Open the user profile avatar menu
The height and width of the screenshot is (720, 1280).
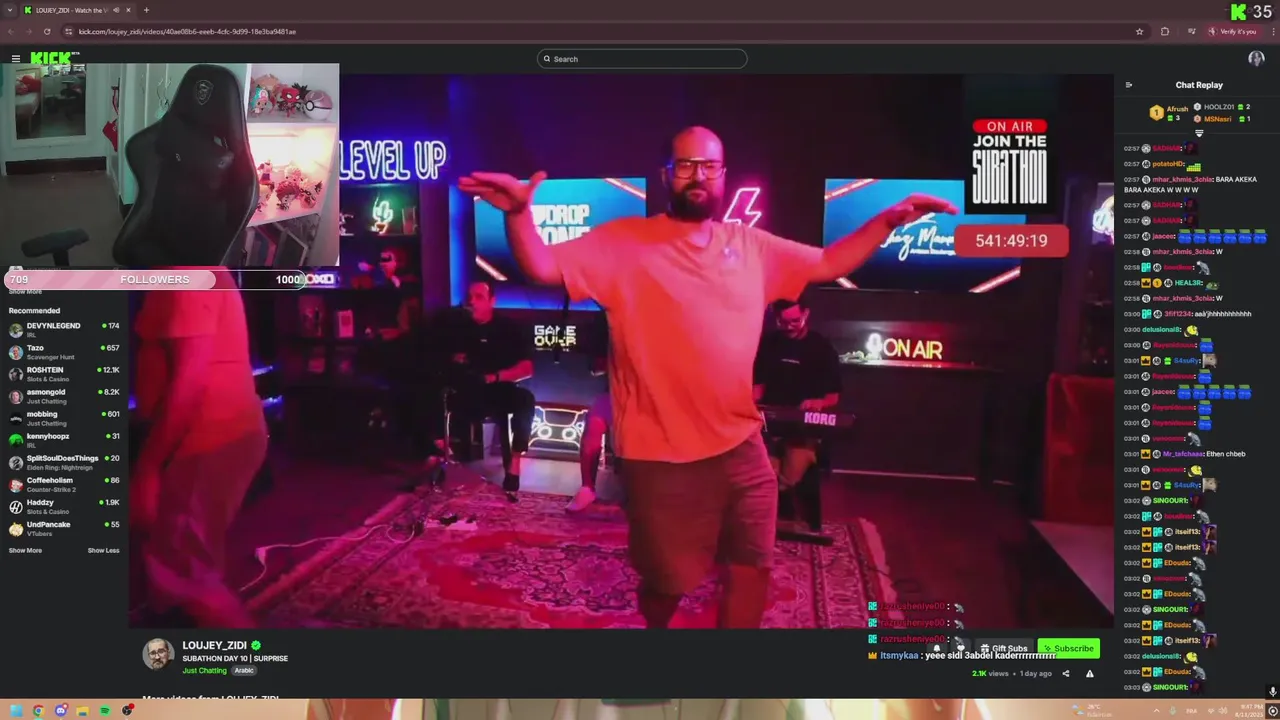[x=1256, y=59]
